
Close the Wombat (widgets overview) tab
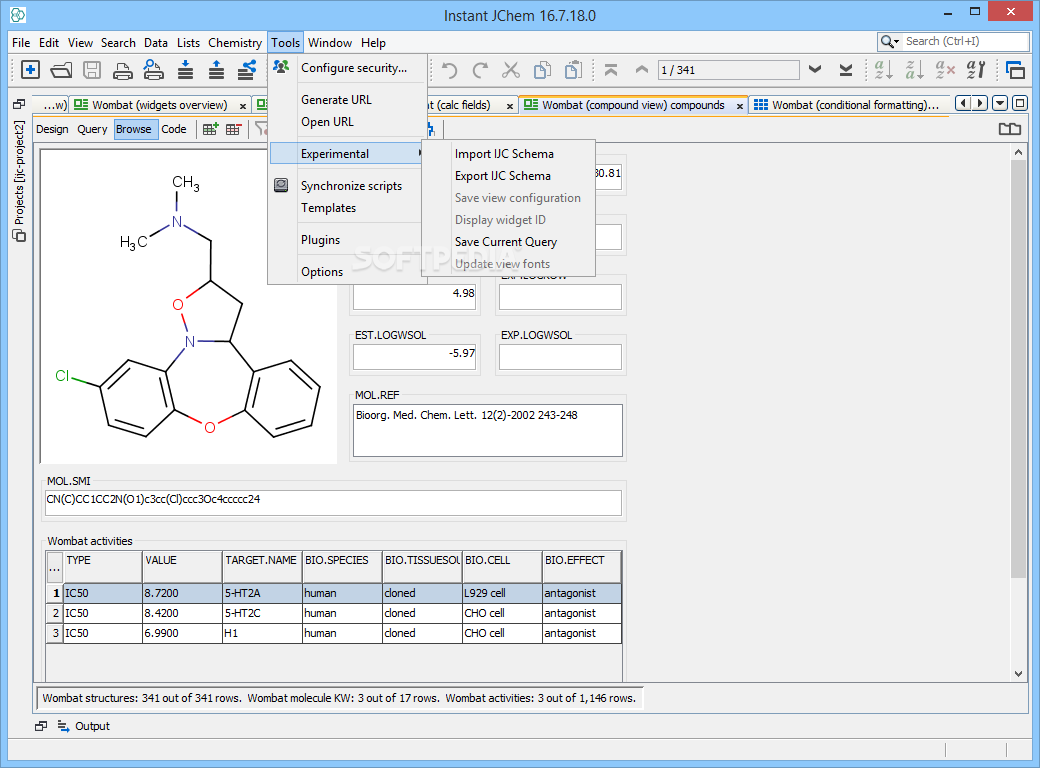point(243,106)
